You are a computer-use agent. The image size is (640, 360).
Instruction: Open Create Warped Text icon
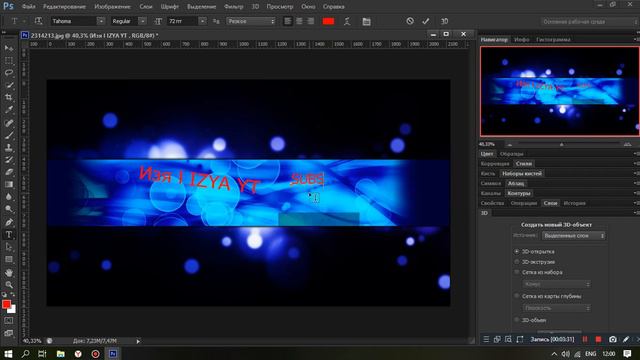(347, 21)
